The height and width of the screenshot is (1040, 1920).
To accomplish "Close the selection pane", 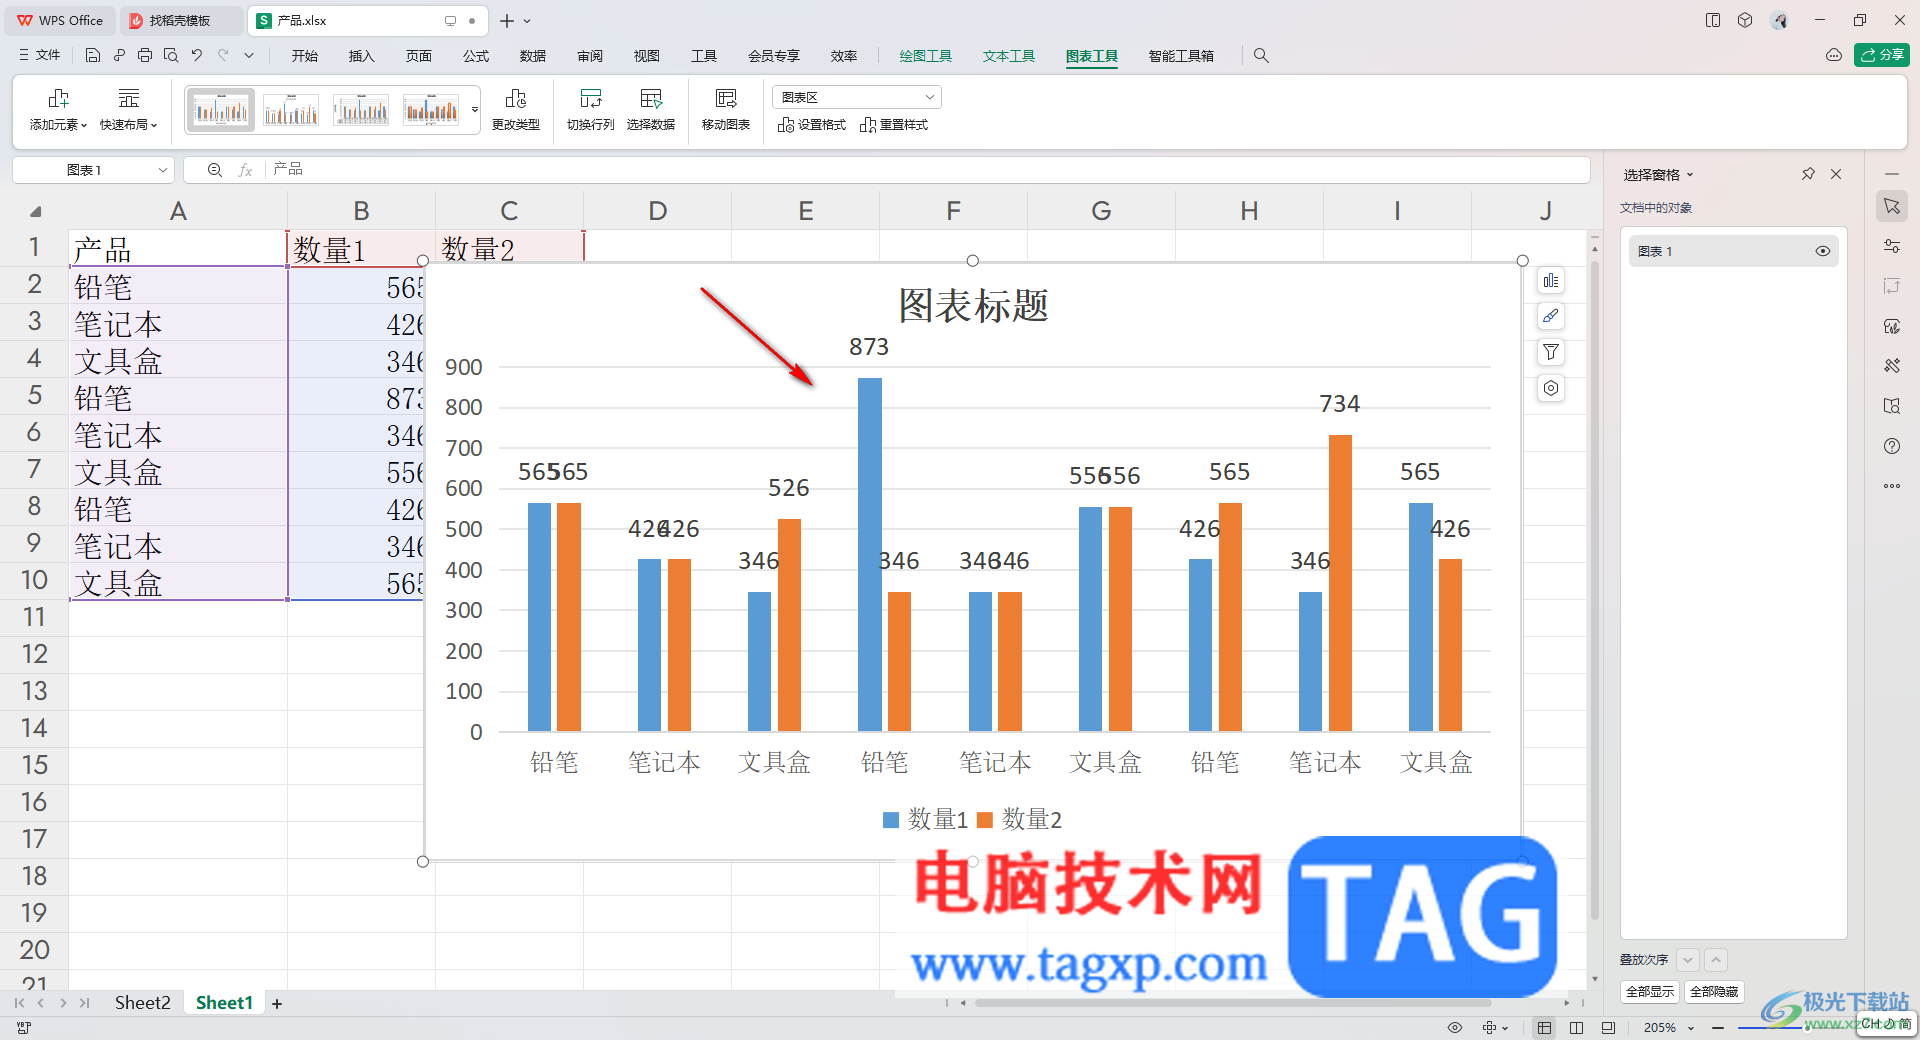I will coord(1836,174).
